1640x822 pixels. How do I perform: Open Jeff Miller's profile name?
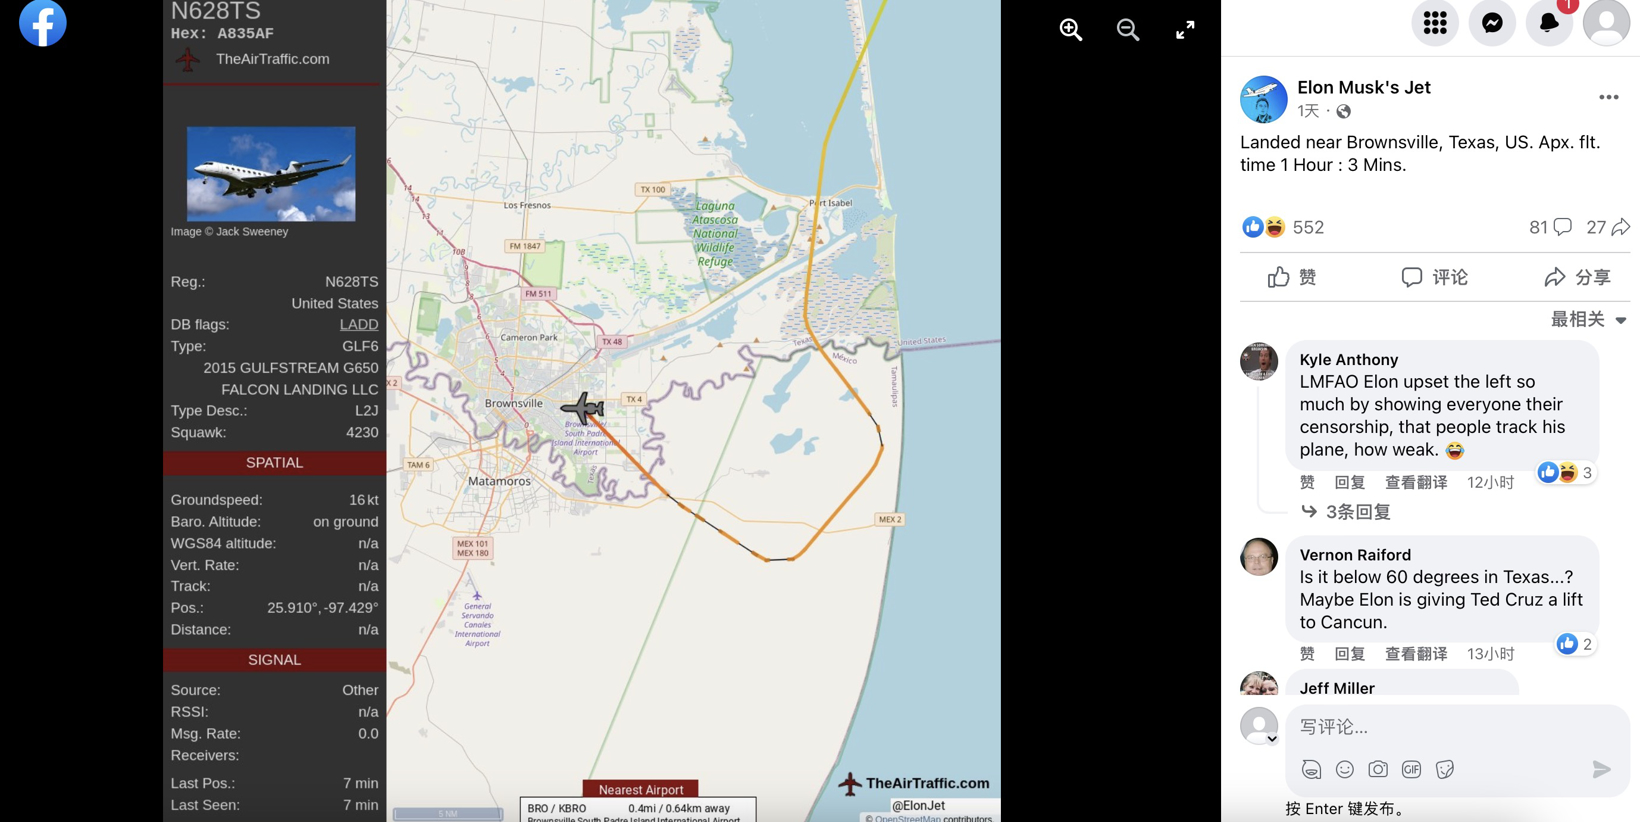coord(1337,688)
